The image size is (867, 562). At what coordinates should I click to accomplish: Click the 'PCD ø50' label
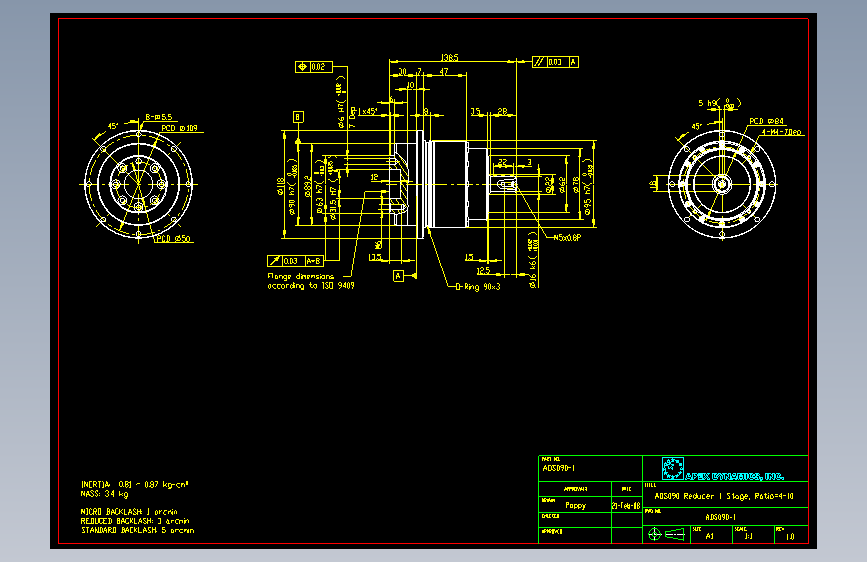click(x=174, y=239)
